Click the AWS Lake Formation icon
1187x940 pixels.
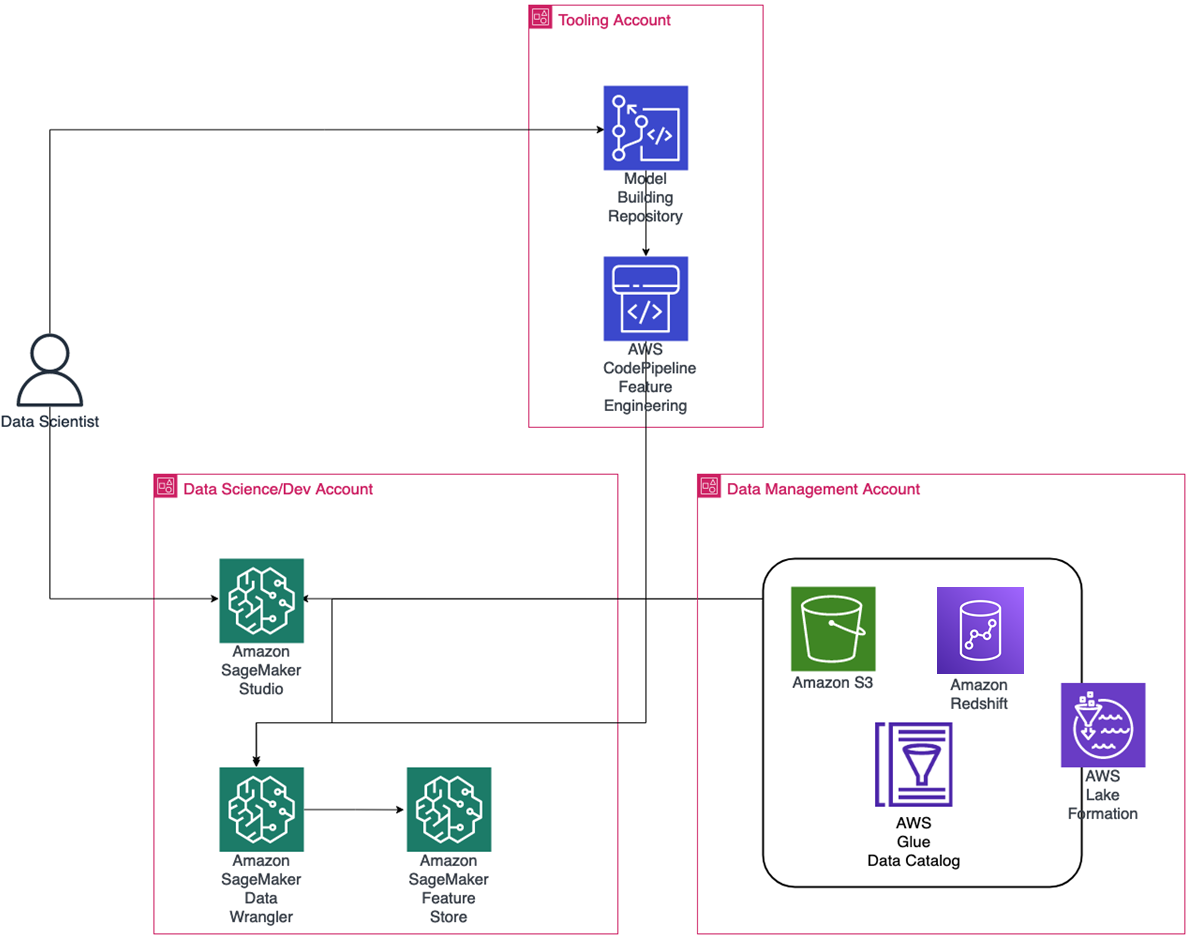(1103, 725)
